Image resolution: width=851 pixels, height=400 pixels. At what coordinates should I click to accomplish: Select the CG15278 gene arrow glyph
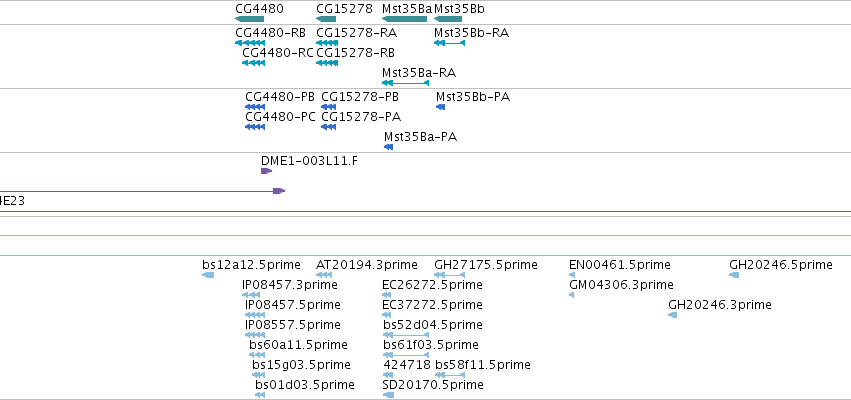[327, 19]
